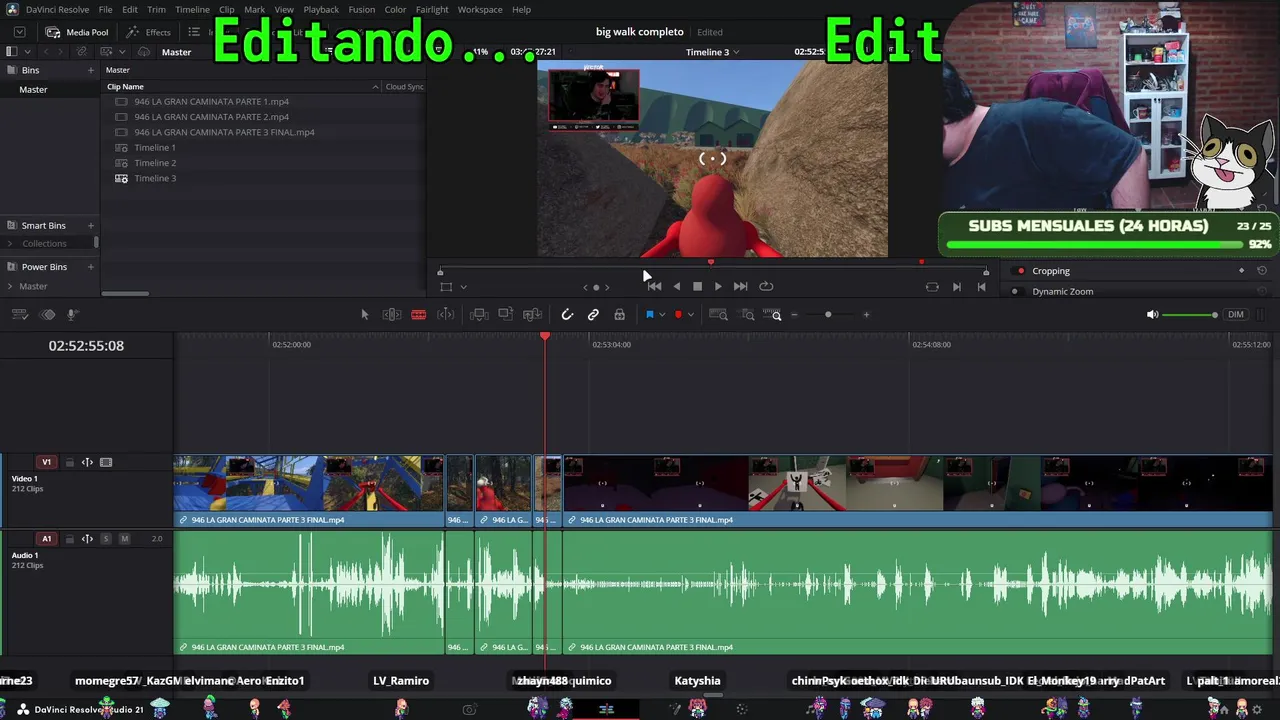Toggle Auto Track Selector on A1

87,539
